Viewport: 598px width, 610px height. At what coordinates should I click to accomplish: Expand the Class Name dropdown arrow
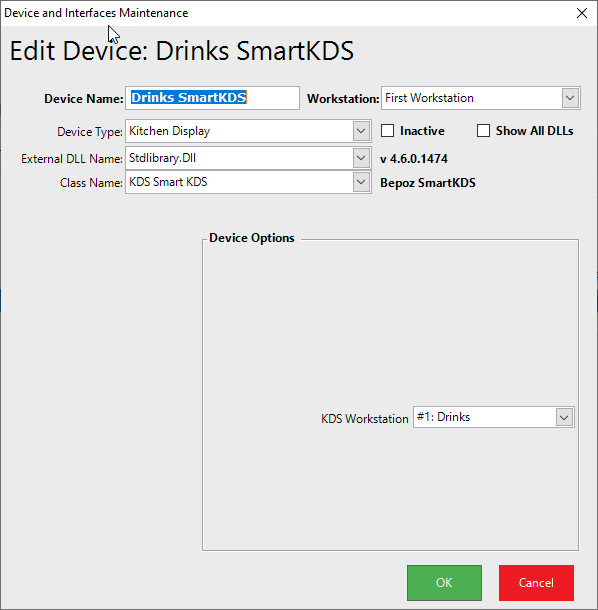click(361, 182)
